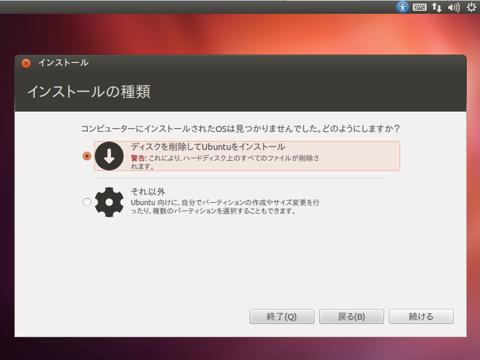Click the ディスクを削除してUbuntuをインストール option title
This screenshot has width=480, height=360.
(x=208, y=147)
